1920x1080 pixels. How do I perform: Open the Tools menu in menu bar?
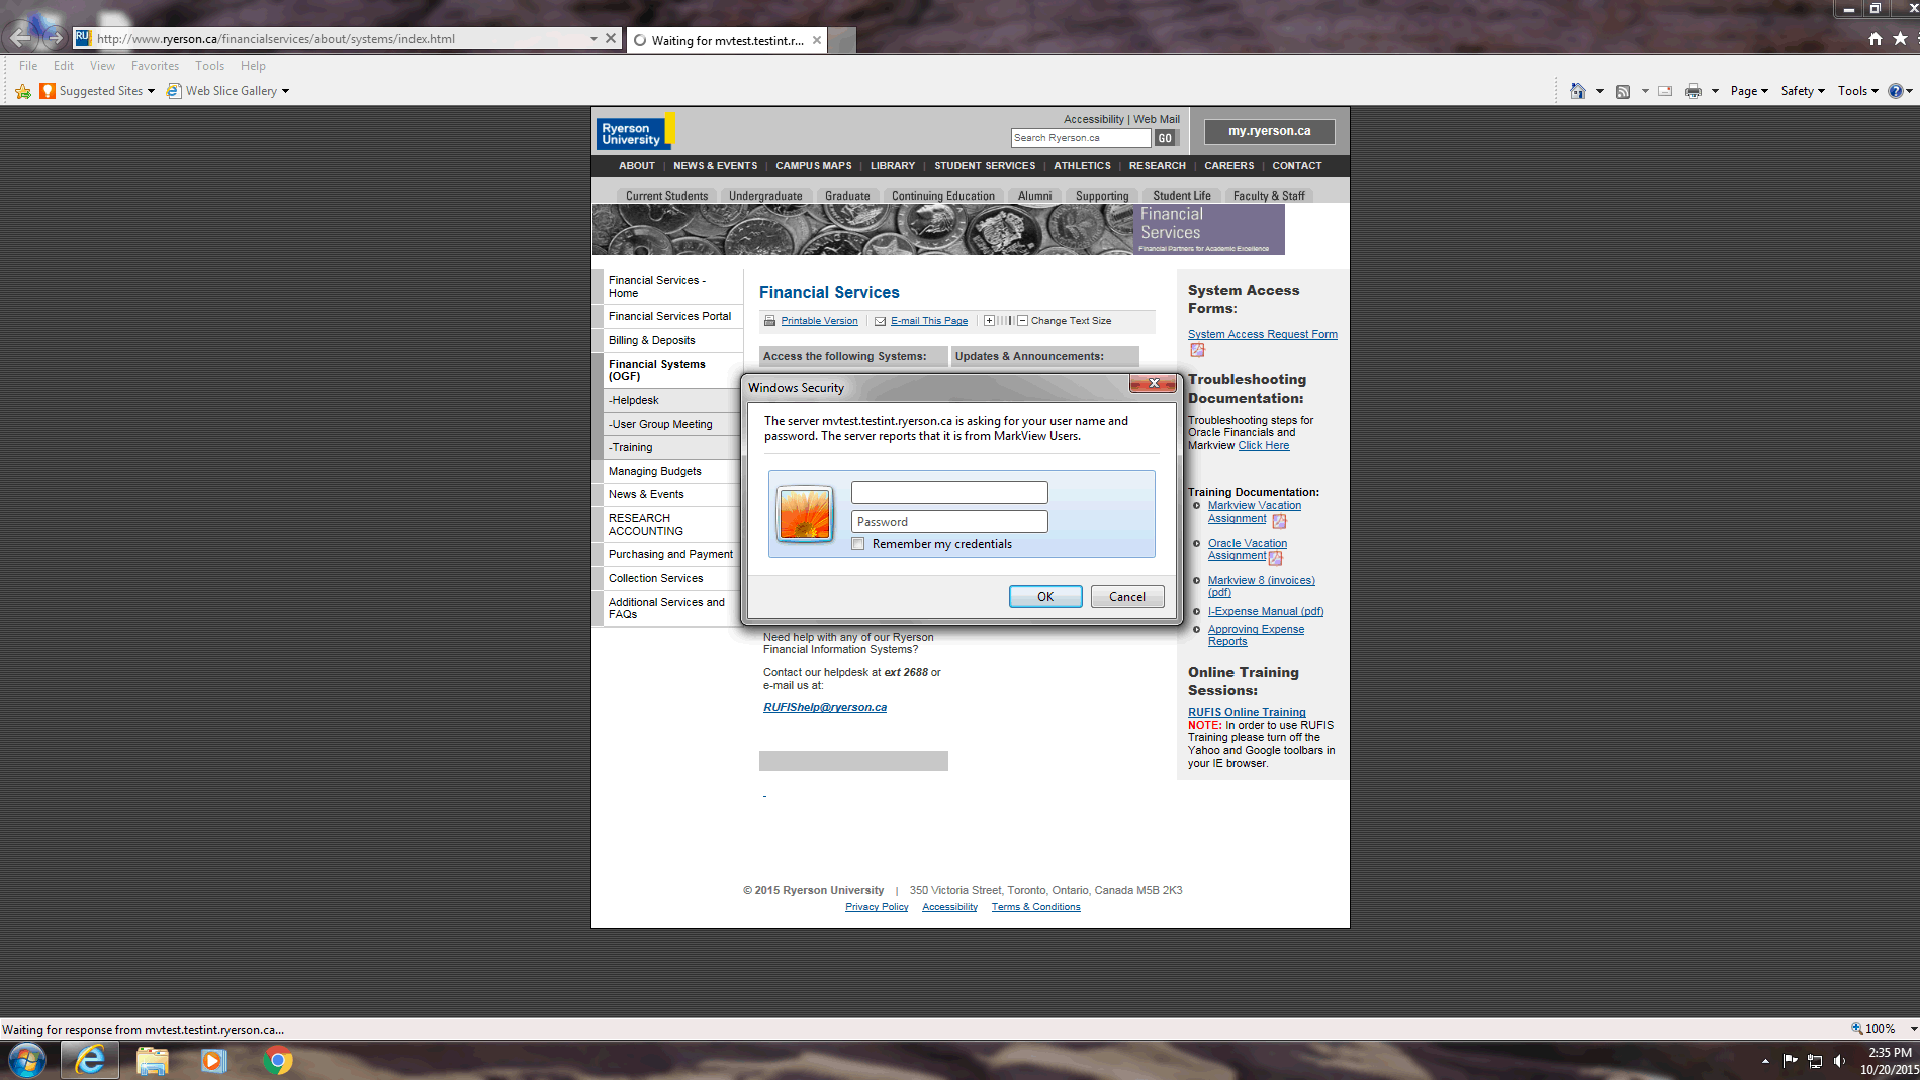pyautogui.click(x=209, y=66)
